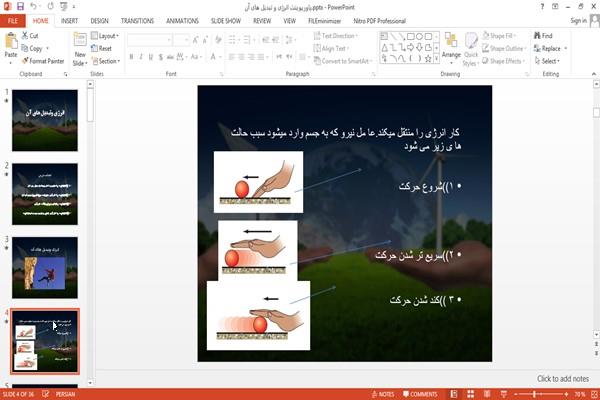Viewport: 600px width, 400px height.
Task: Toggle Bold formatting
Action: [x=131, y=57]
